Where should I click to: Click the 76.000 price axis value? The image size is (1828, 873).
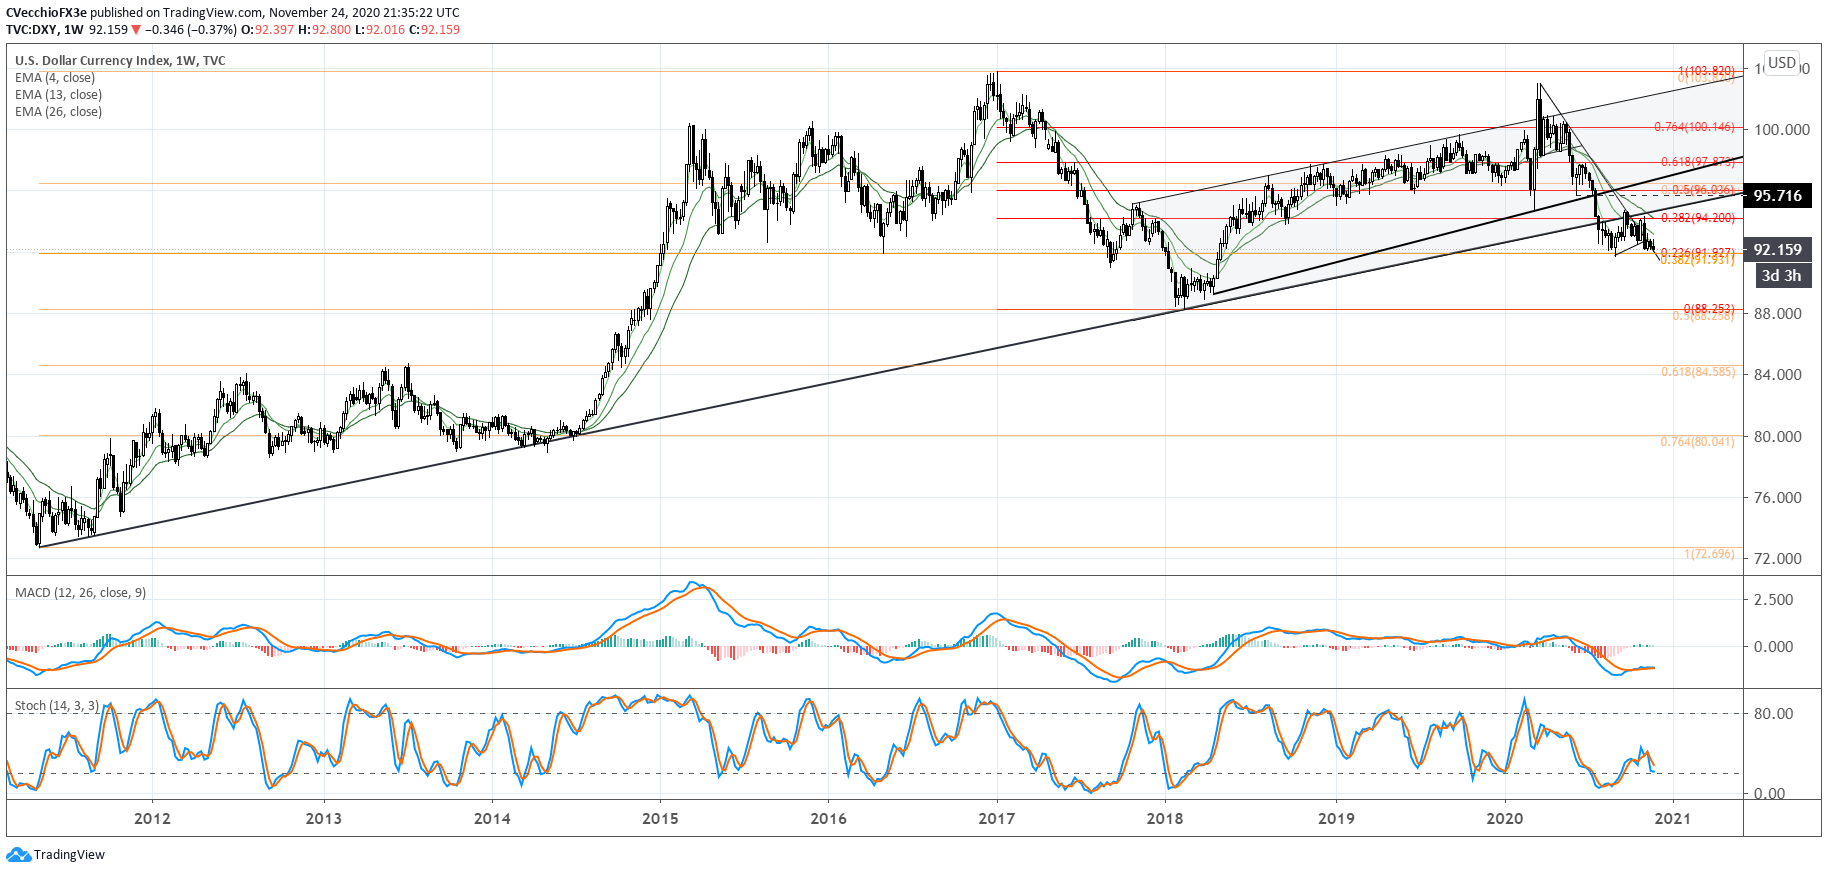coord(1778,498)
